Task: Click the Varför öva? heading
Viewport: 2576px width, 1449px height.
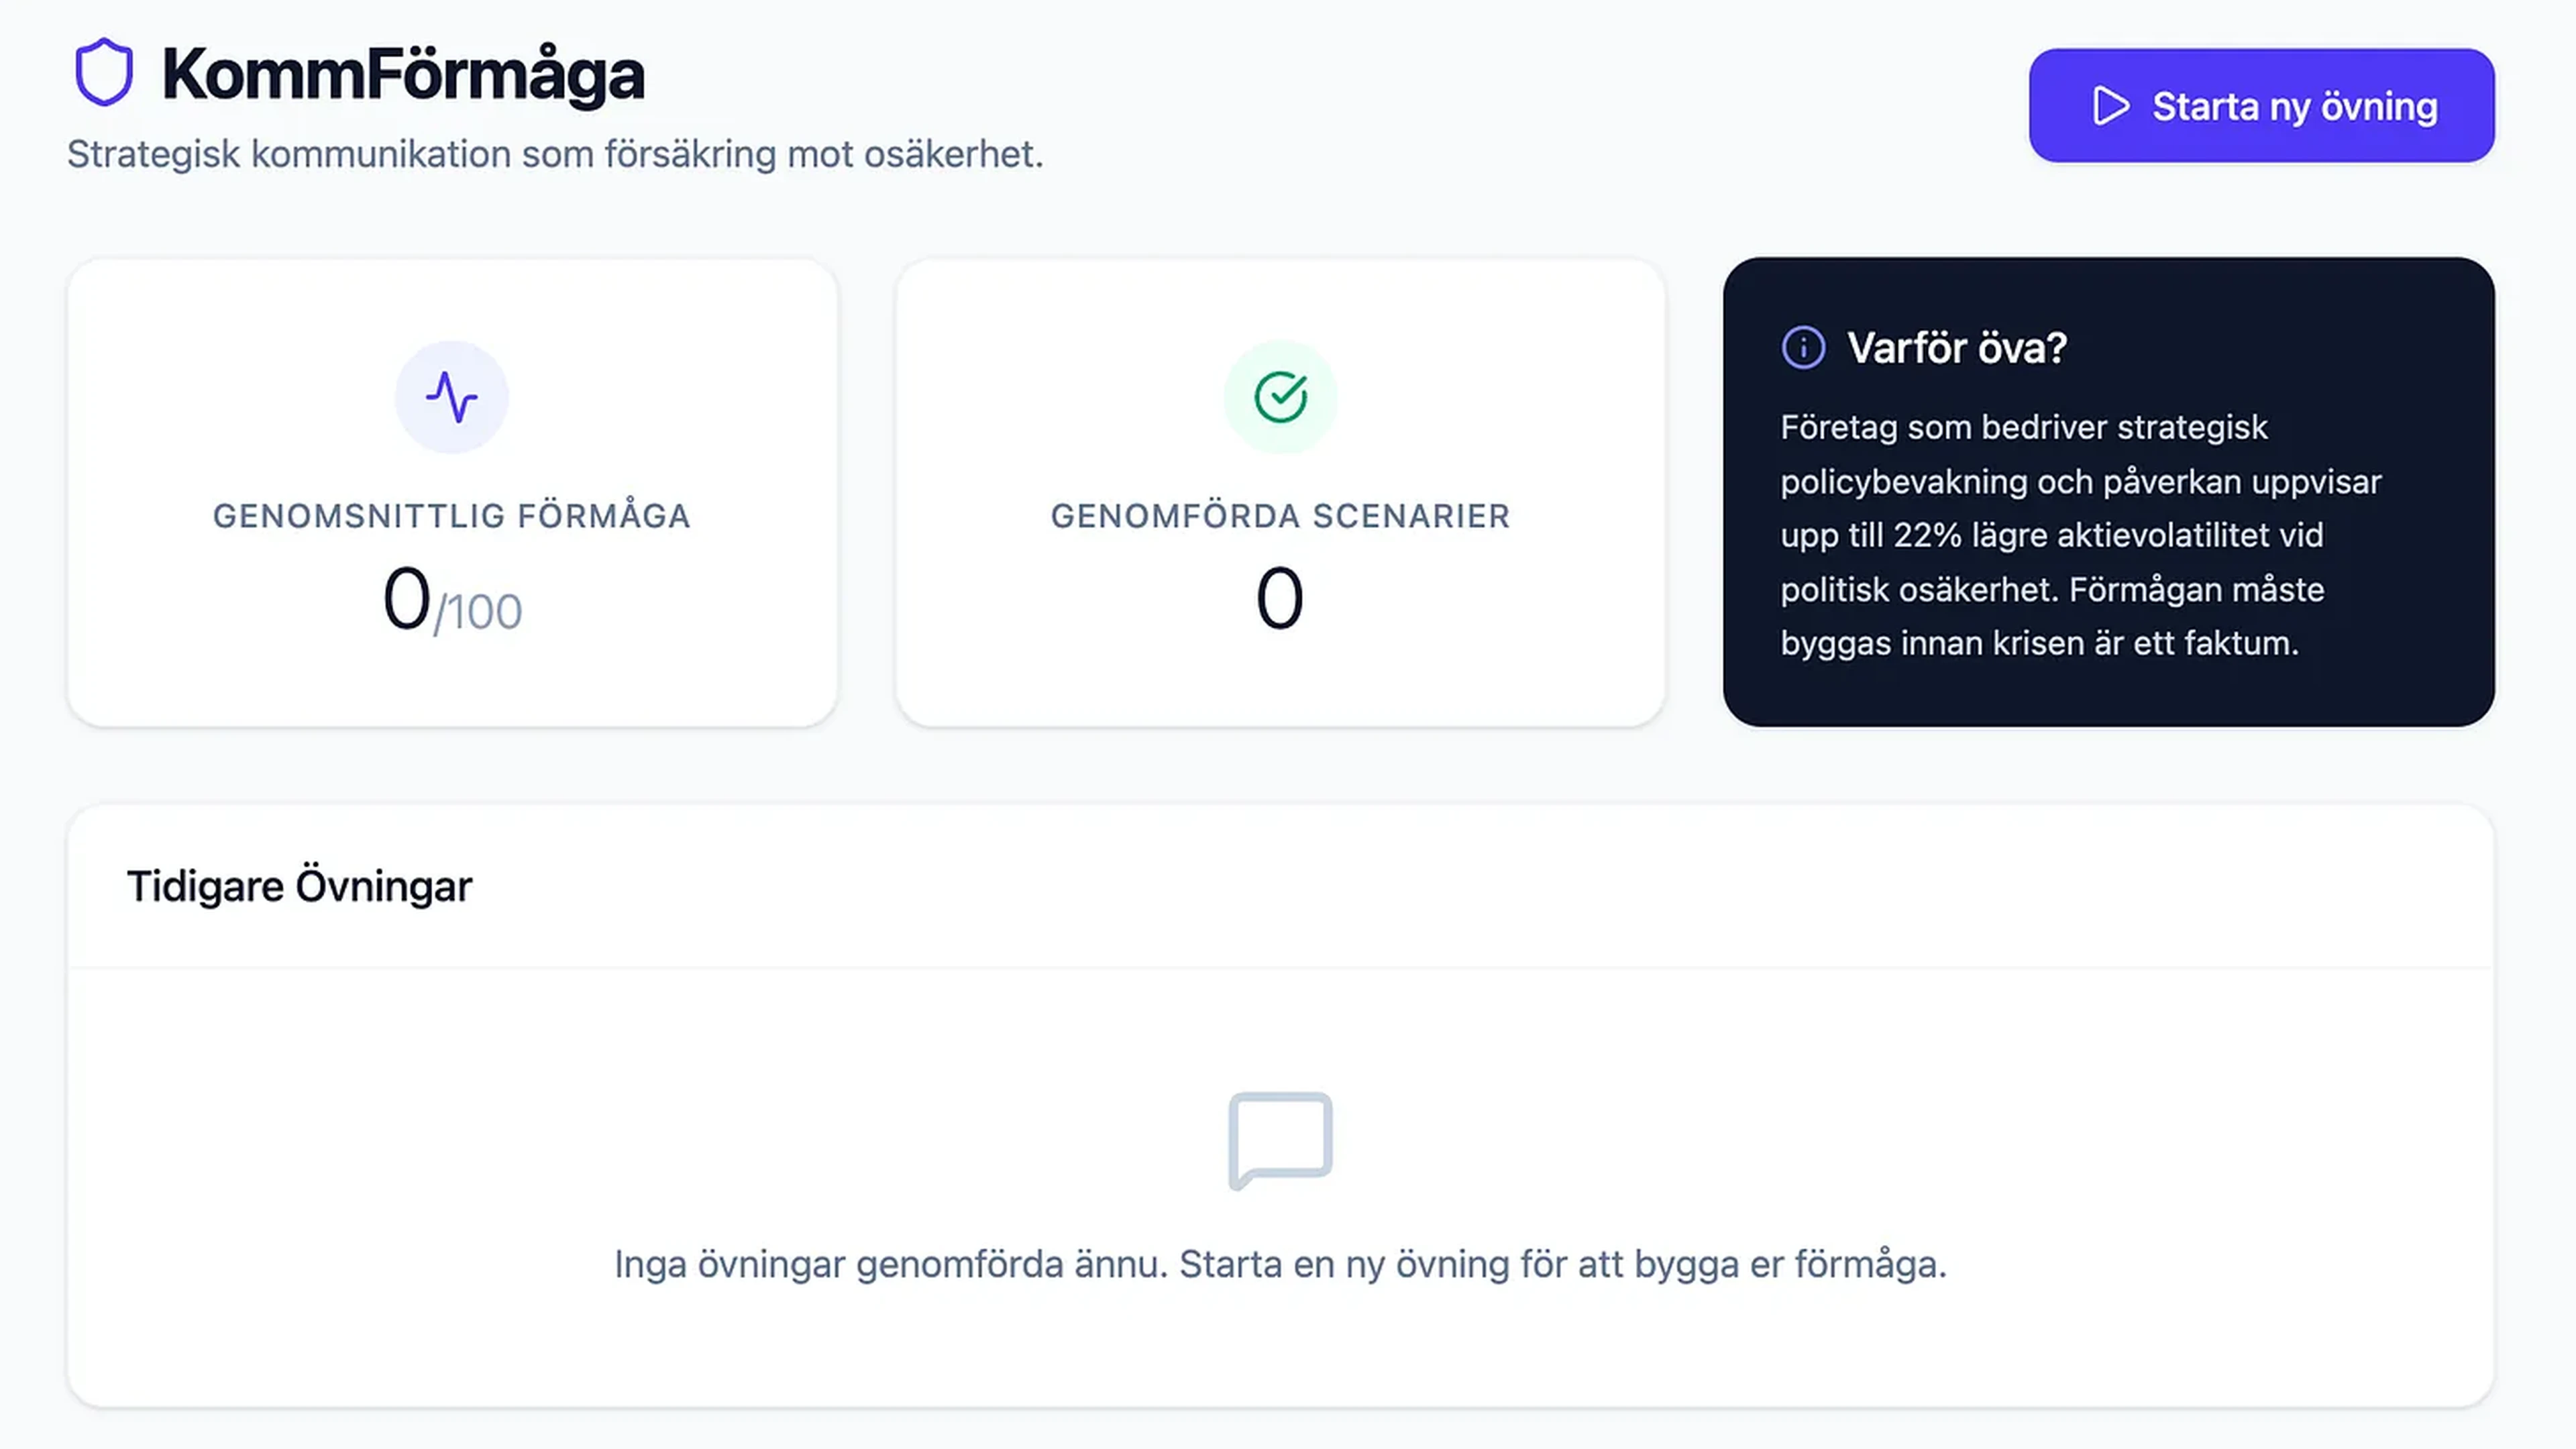Action: tap(1956, 348)
